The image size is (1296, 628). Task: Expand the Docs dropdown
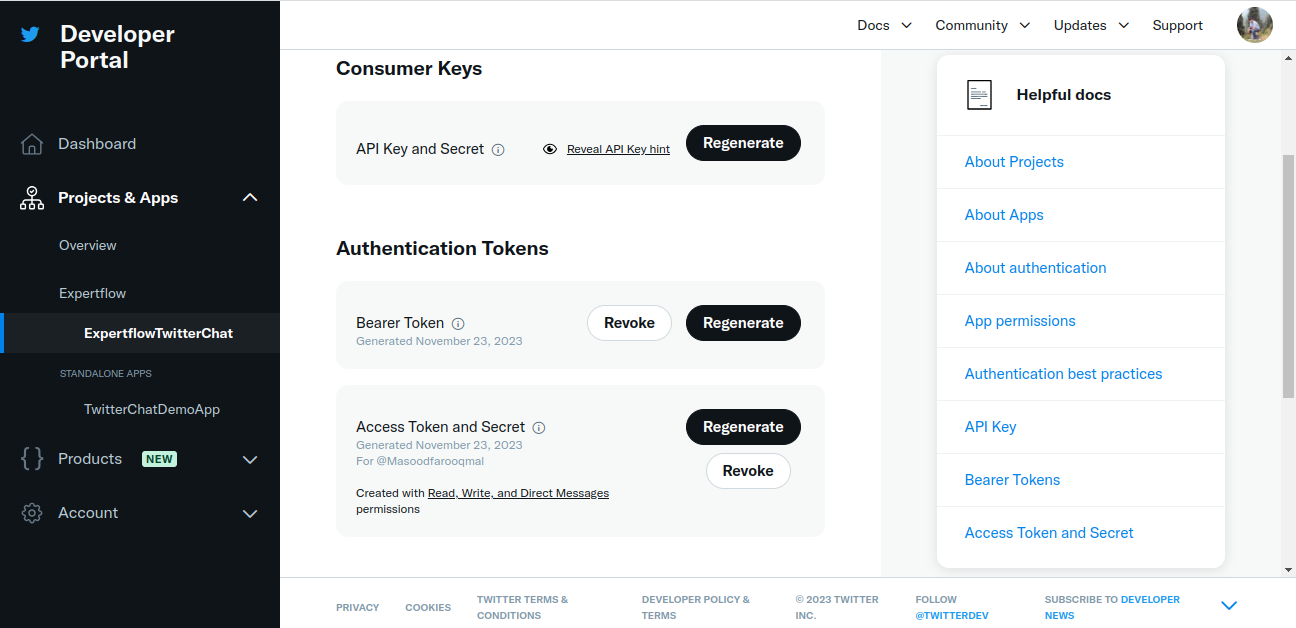coord(884,25)
